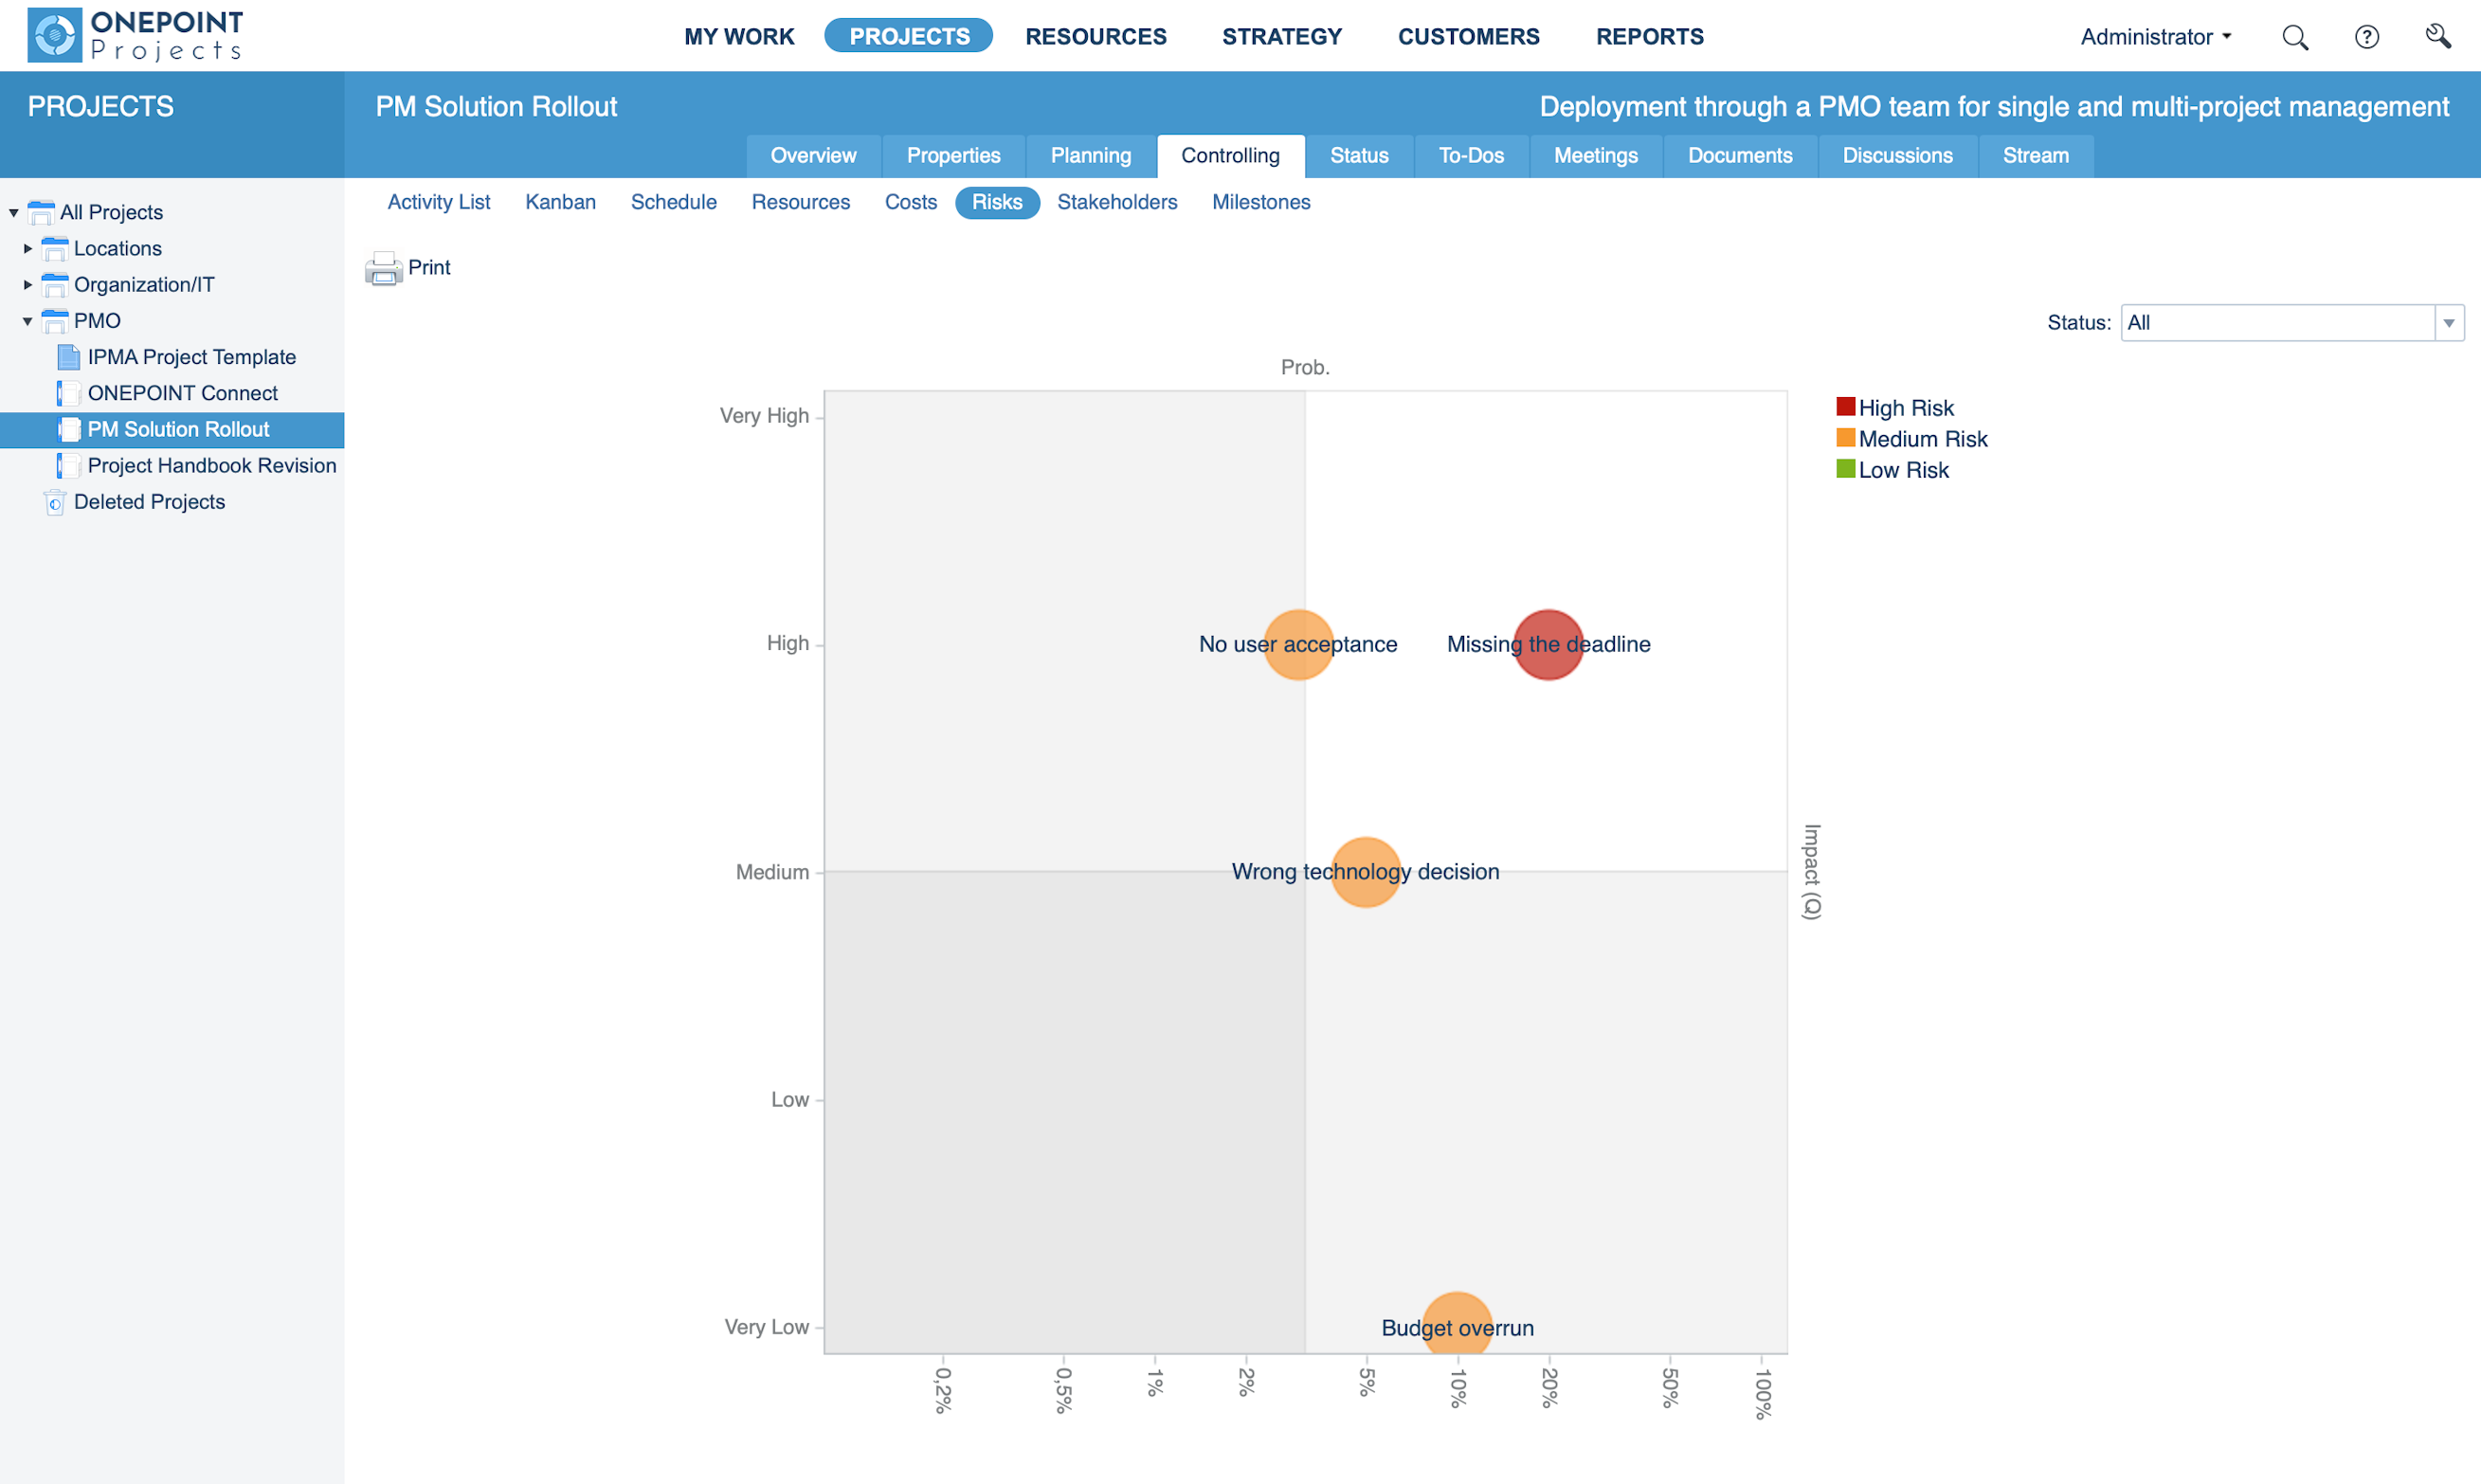Screen dimensions: 2481x1484
Task: Open Deleted Projects trash bin
Action: click(x=56, y=502)
